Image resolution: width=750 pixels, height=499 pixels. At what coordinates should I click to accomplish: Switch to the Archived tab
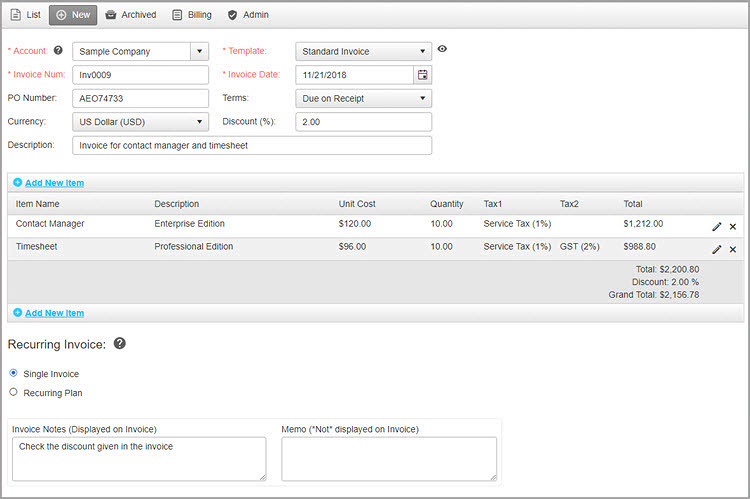coord(130,15)
